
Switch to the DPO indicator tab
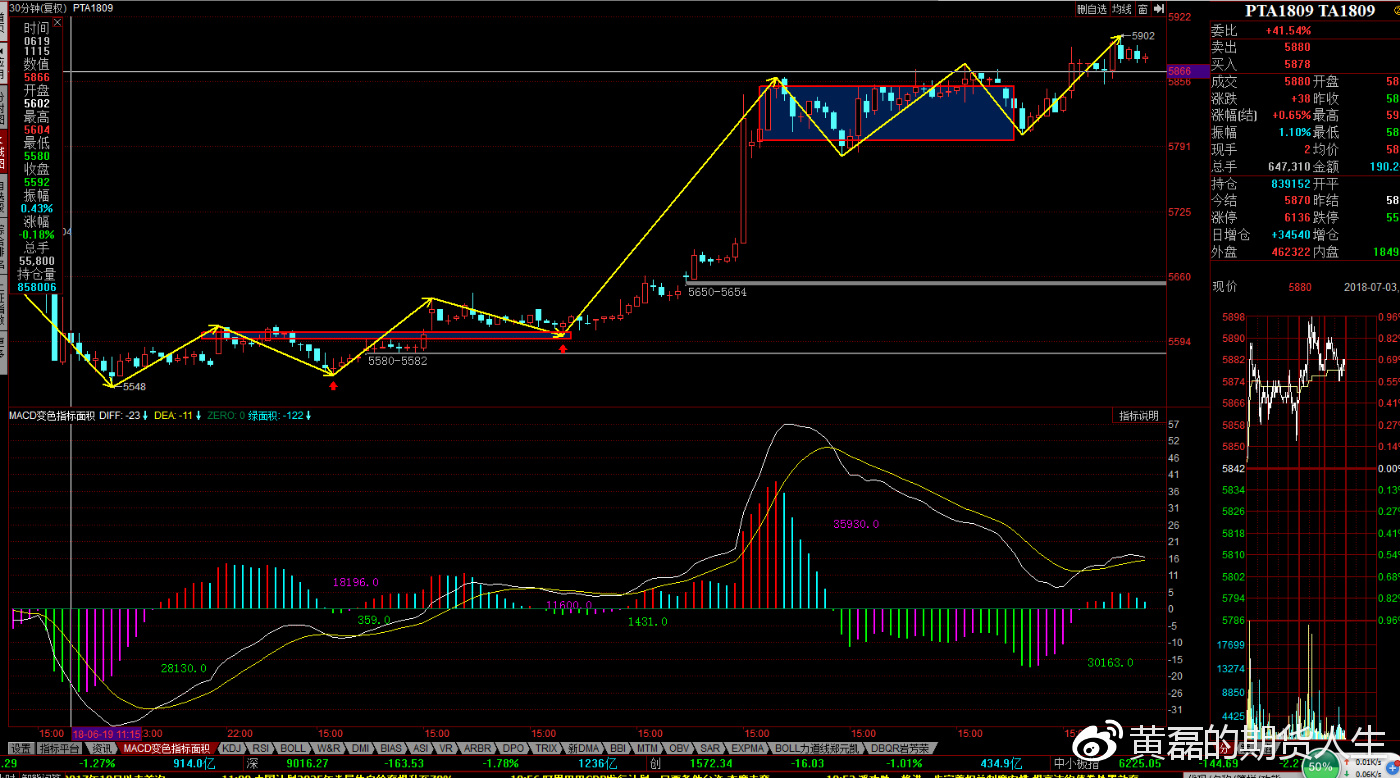(x=513, y=748)
